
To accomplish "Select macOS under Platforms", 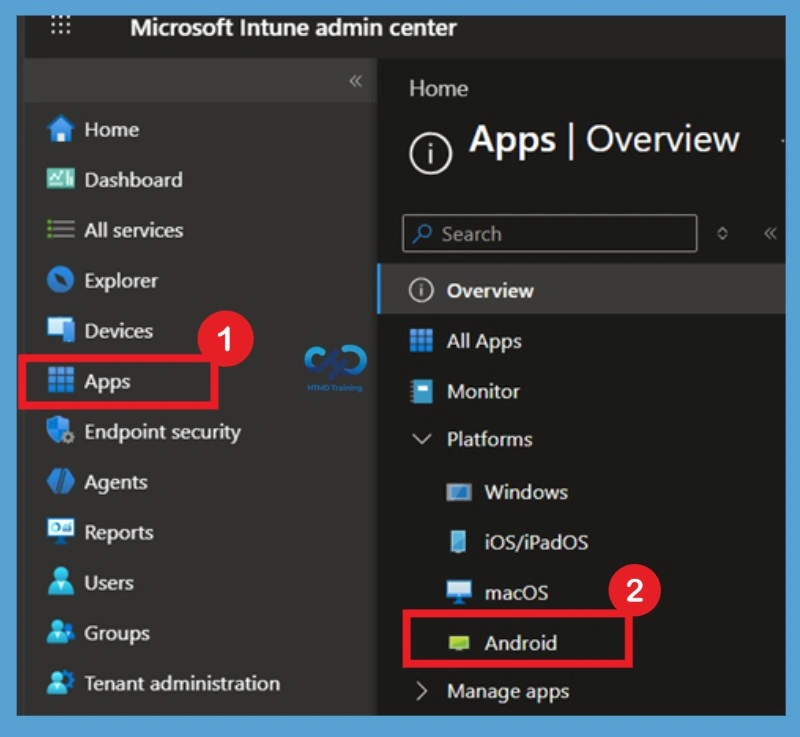I will 516,593.
